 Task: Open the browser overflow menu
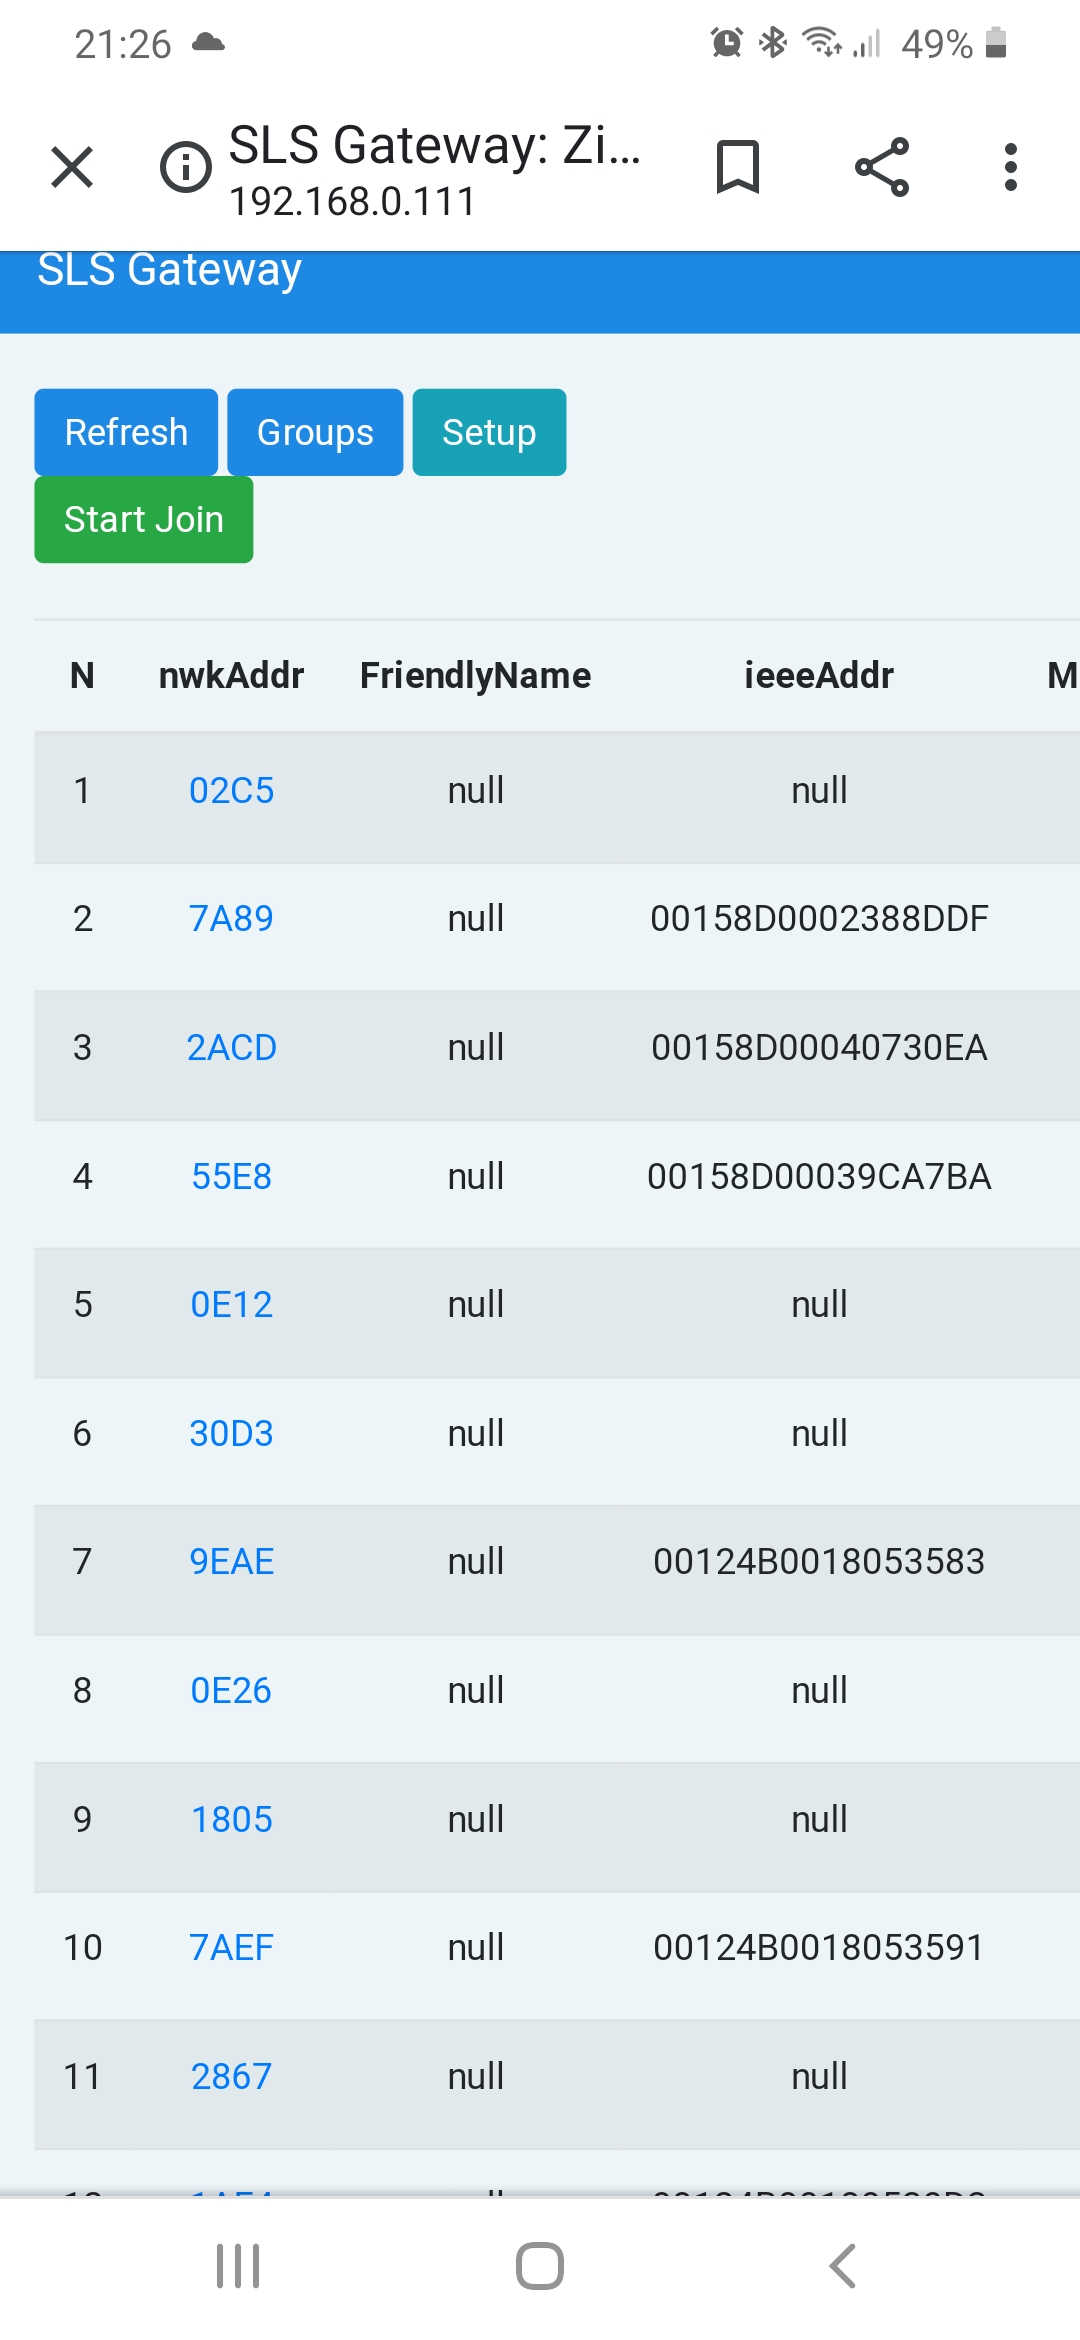1010,166
